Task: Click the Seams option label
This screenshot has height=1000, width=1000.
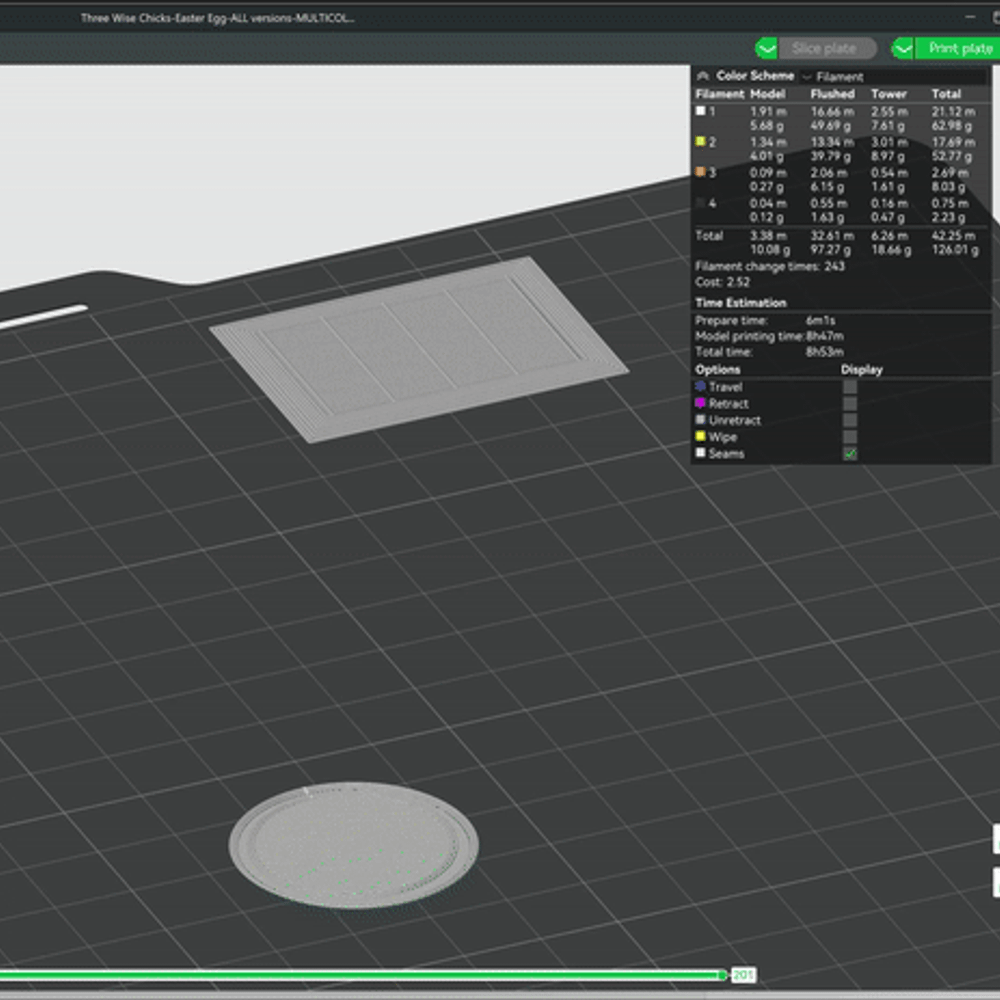Action: click(726, 453)
